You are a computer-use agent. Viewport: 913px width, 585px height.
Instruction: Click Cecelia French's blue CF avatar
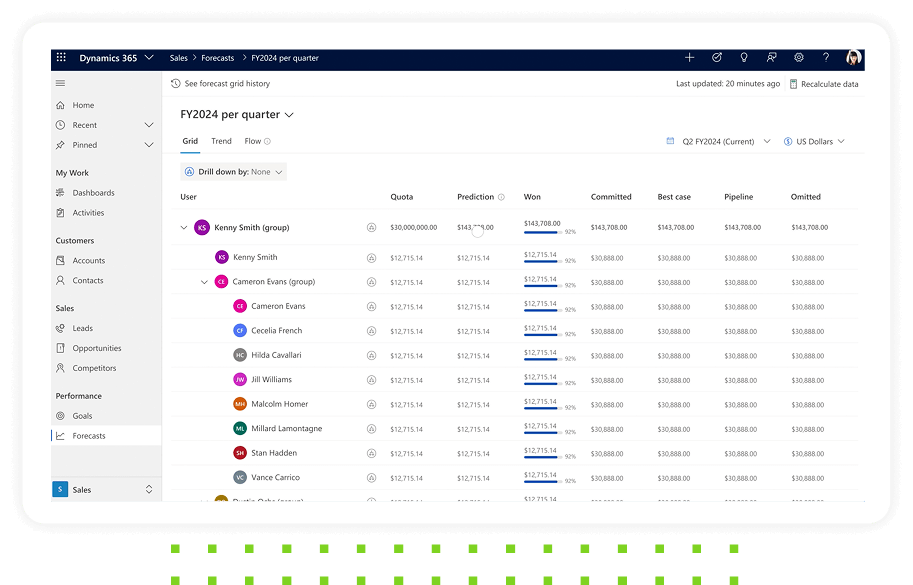point(240,331)
